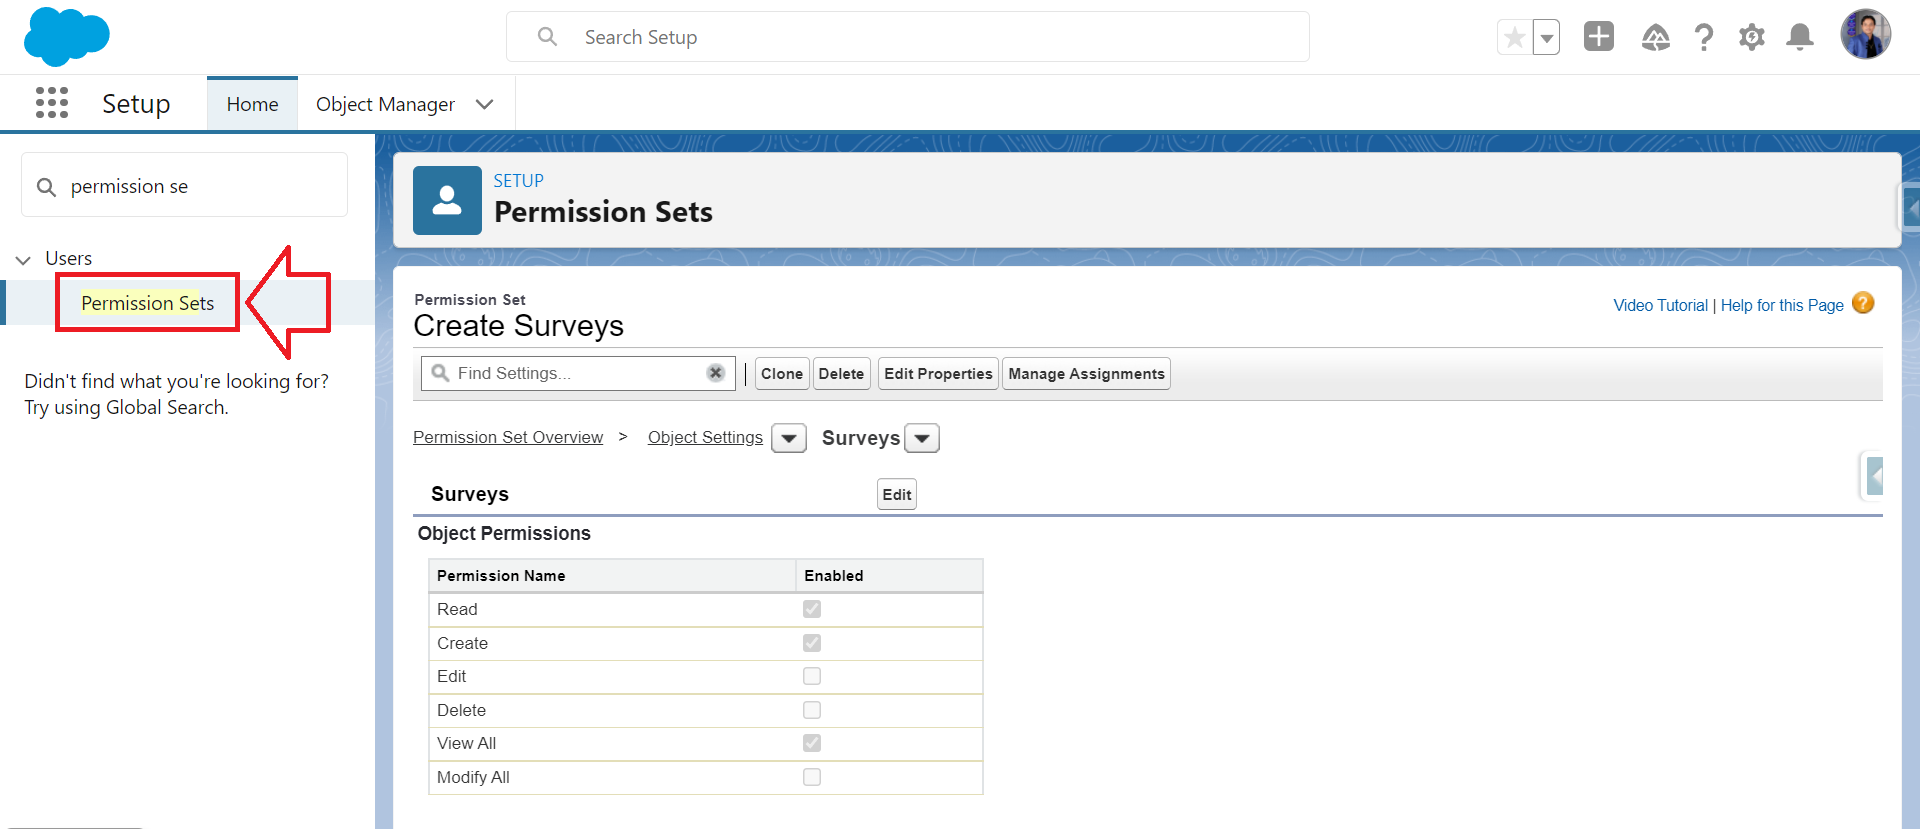
Task: Select Permission Sets in the sidebar
Action: tap(147, 303)
